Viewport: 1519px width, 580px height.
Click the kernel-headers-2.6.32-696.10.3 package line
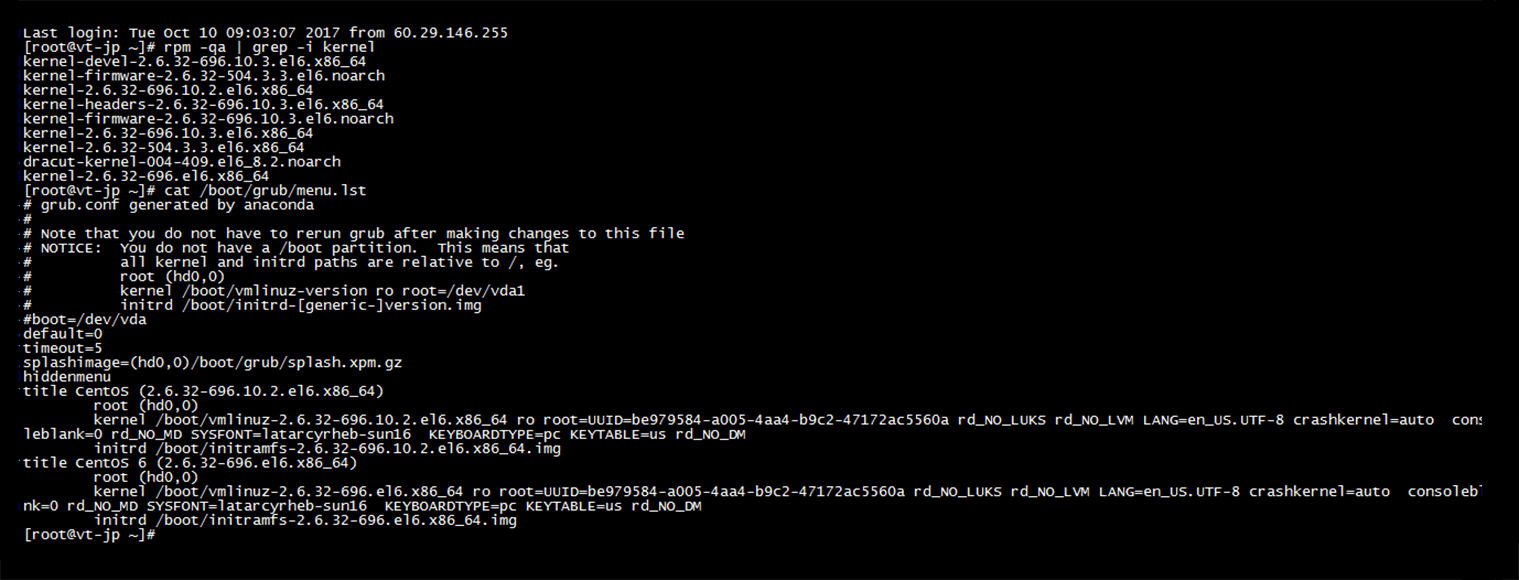pos(203,104)
